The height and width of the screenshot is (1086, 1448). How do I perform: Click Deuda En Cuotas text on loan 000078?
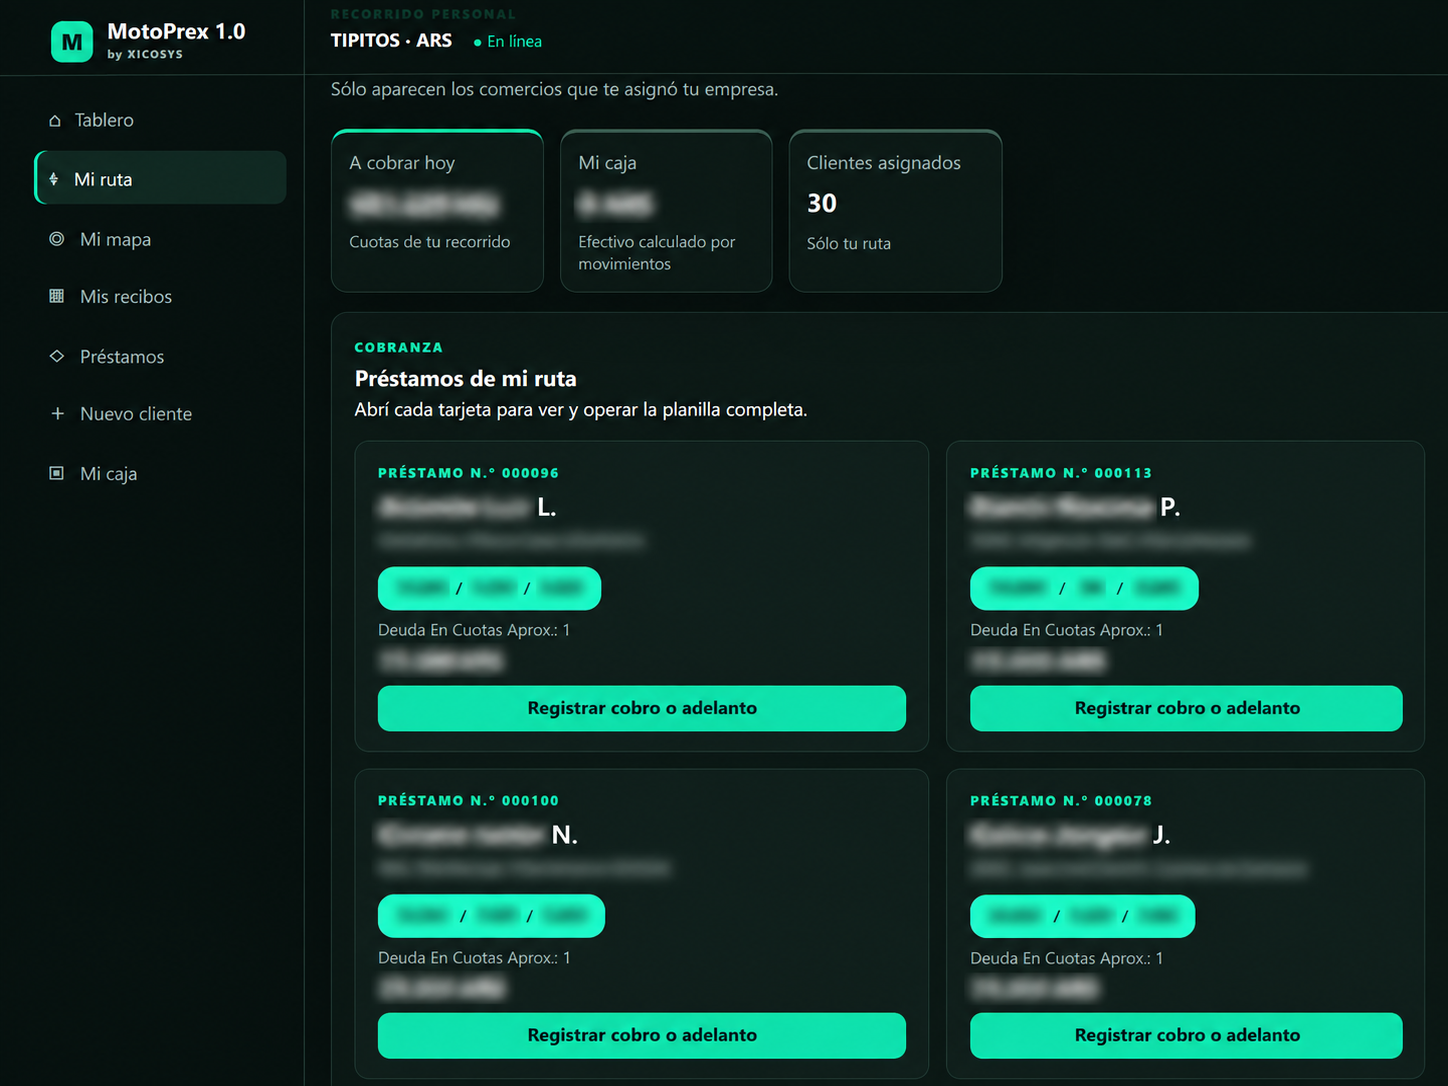[x=1066, y=958]
